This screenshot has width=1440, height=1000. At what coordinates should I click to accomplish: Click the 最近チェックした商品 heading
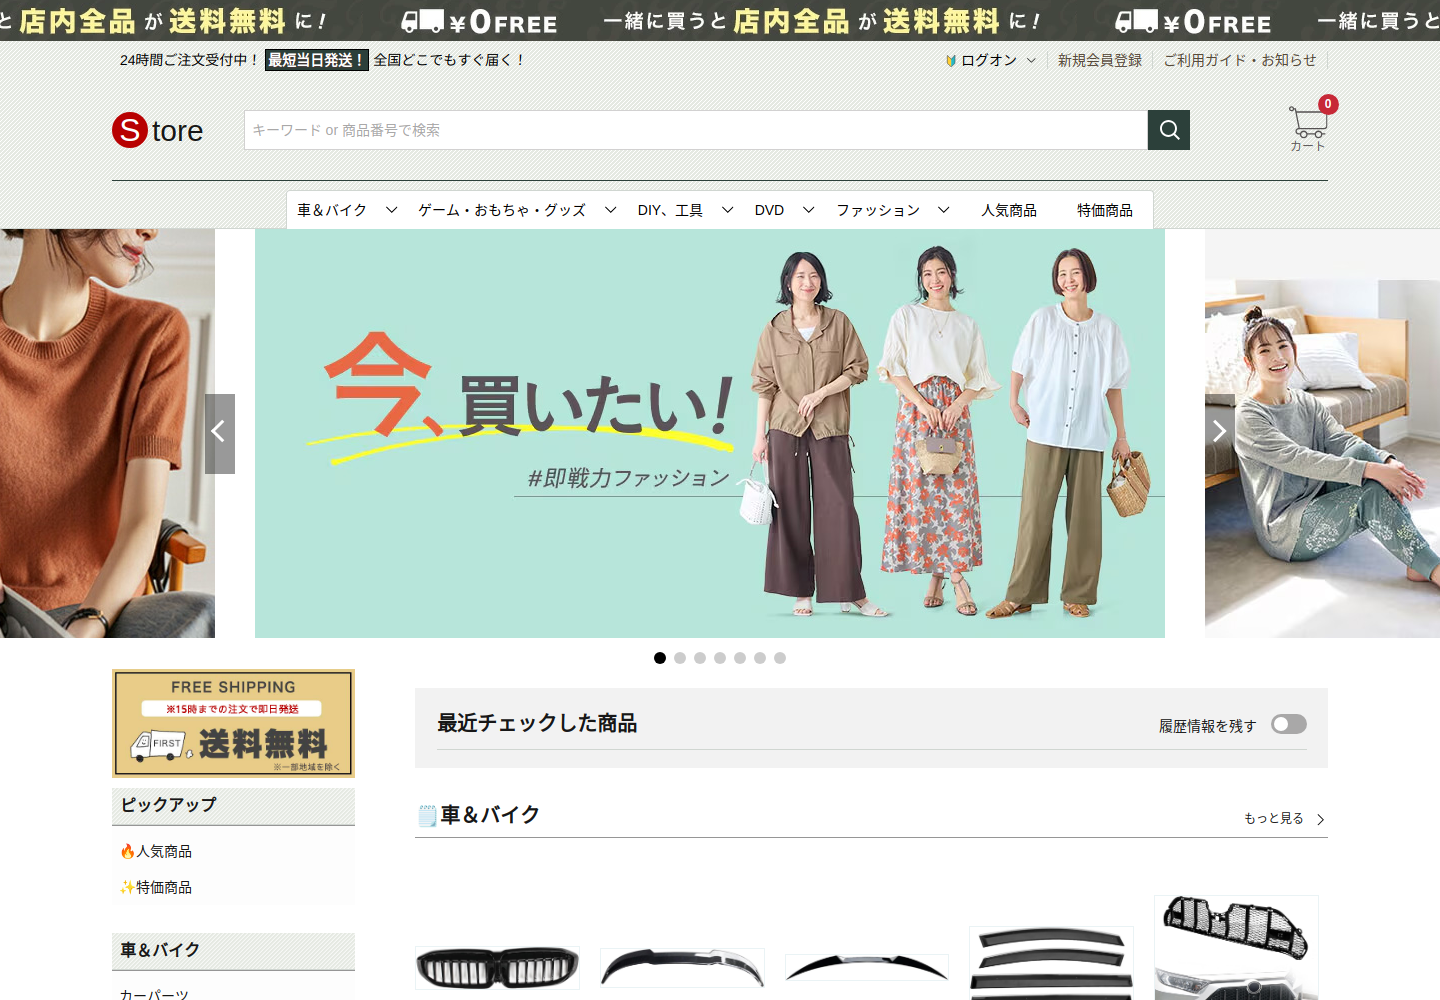tap(537, 723)
